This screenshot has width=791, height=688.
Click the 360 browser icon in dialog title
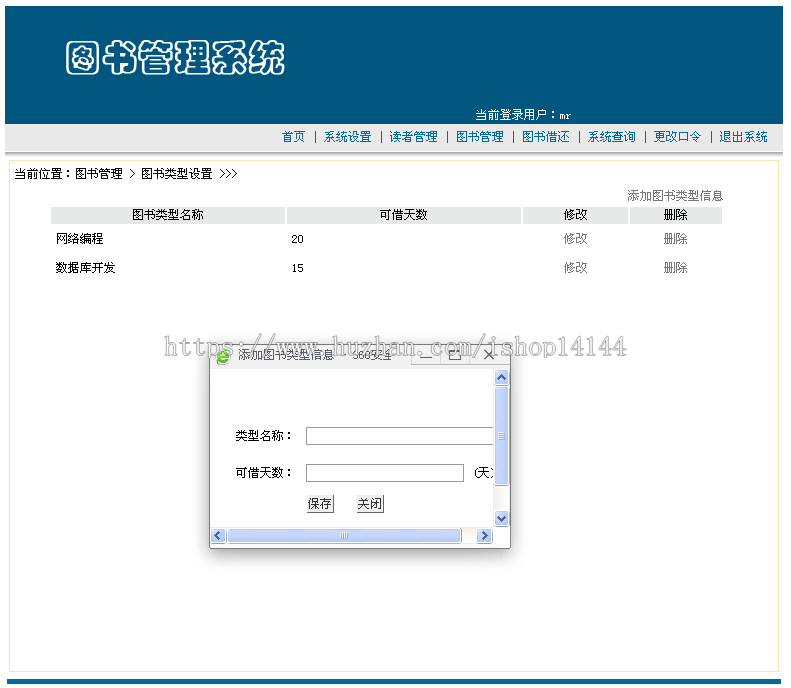coord(222,357)
